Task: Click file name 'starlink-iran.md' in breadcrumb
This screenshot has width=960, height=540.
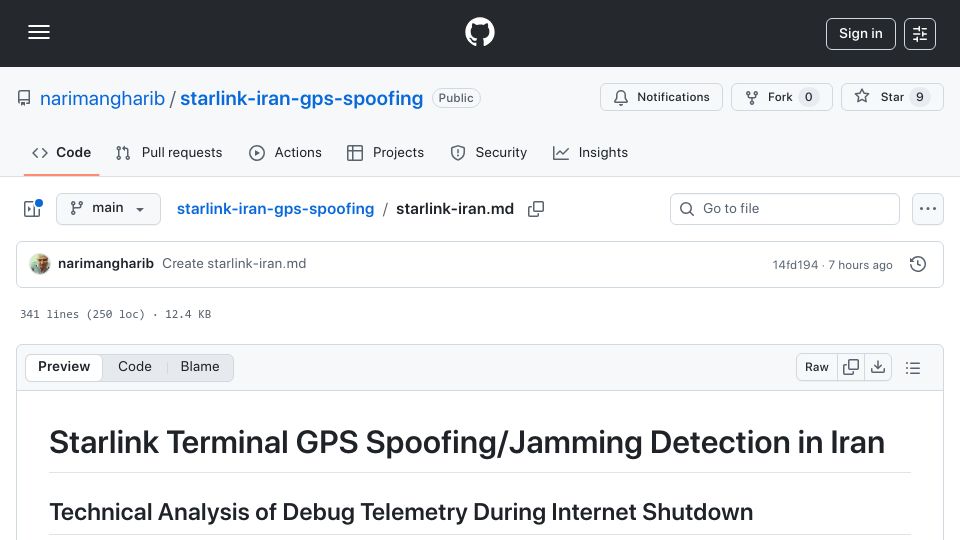Action: (455, 209)
